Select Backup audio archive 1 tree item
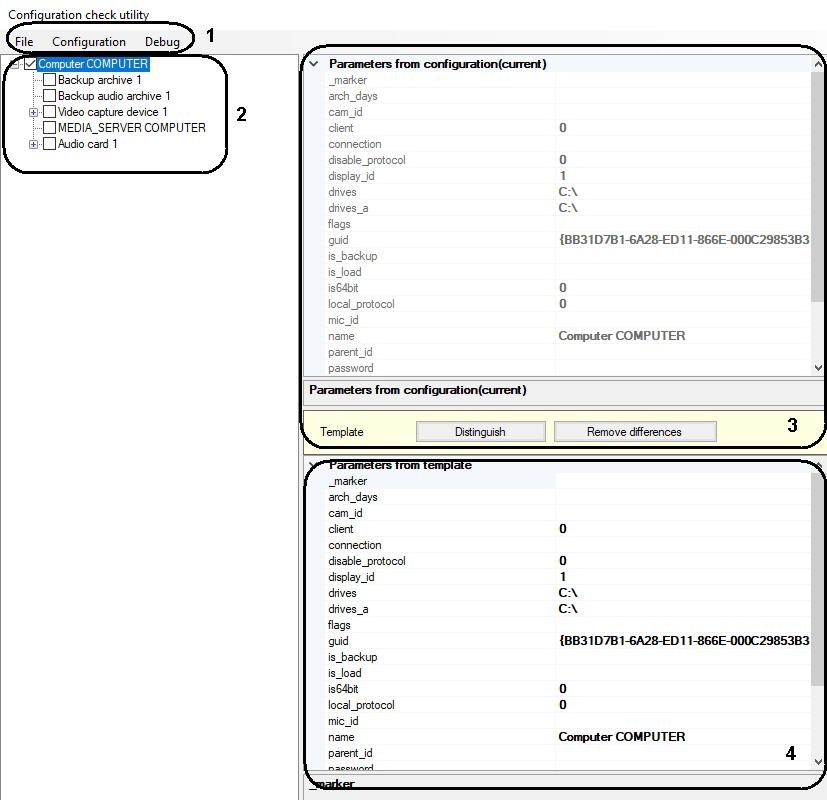This screenshot has height=800, width=827. (114, 95)
